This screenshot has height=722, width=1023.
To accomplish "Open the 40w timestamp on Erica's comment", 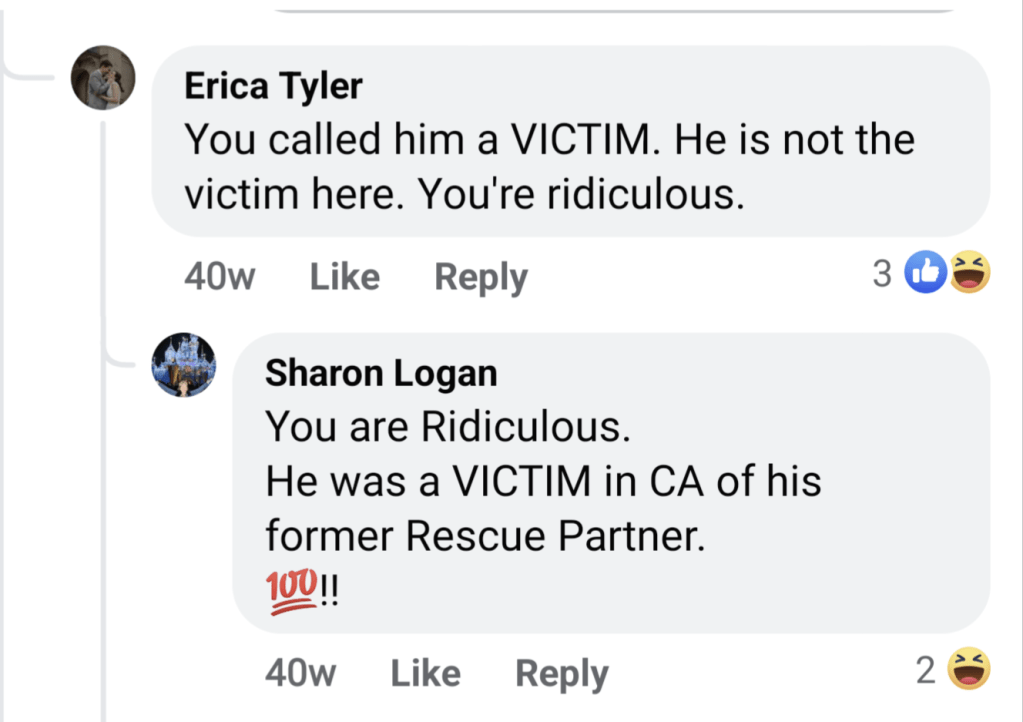I will [219, 276].
